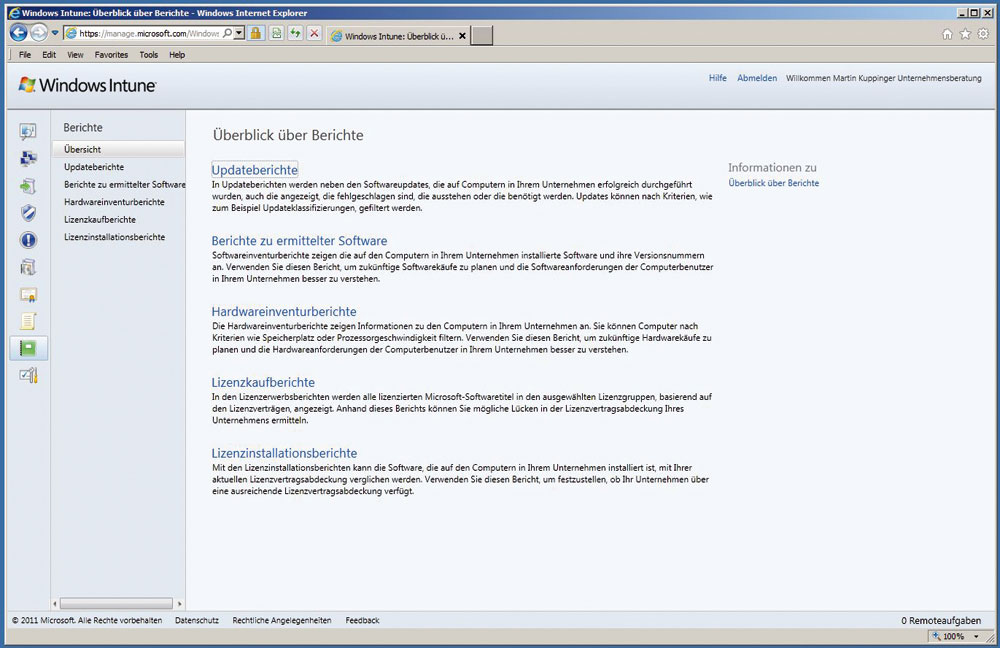Click the search magnifier in address bar
This screenshot has width=1000, height=648.
[x=228, y=33]
